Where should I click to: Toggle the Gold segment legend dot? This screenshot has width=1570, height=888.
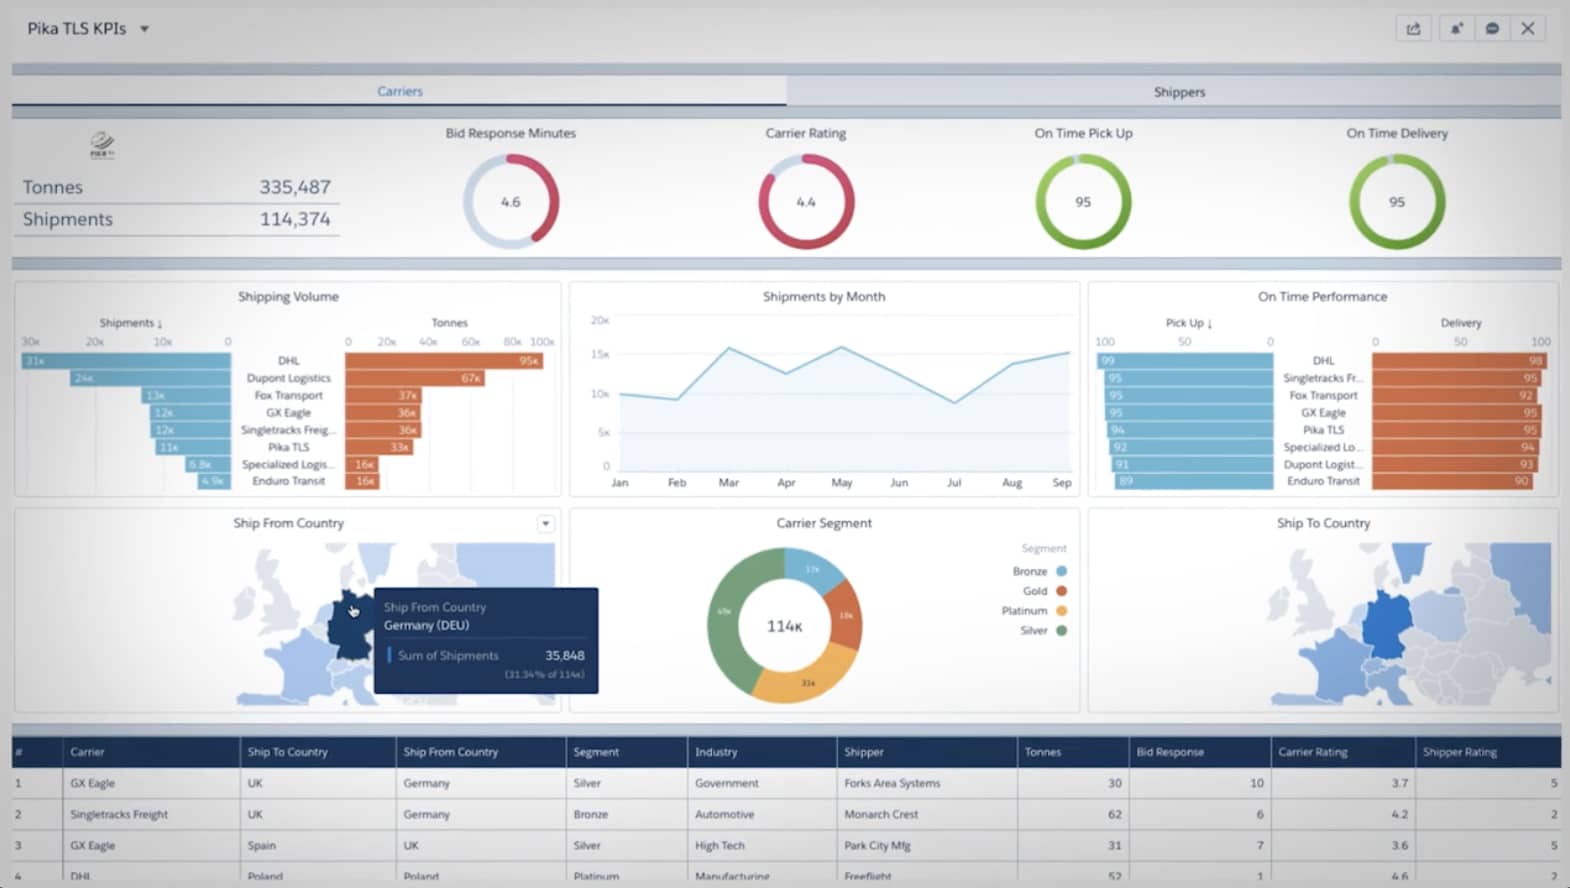pyautogui.click(x=1061, y=591)
